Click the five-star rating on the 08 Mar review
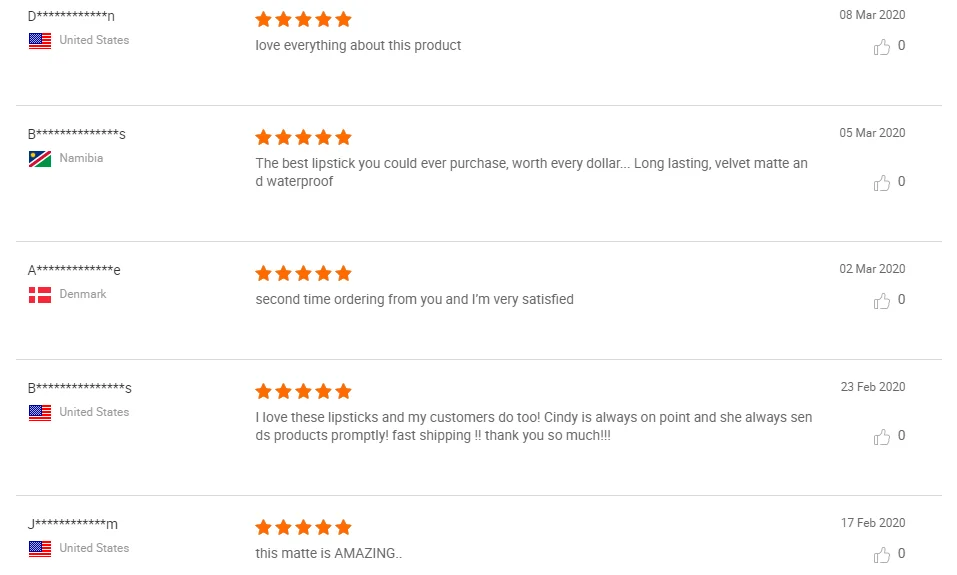Screen dimensions: 957x575 point(303,19)
